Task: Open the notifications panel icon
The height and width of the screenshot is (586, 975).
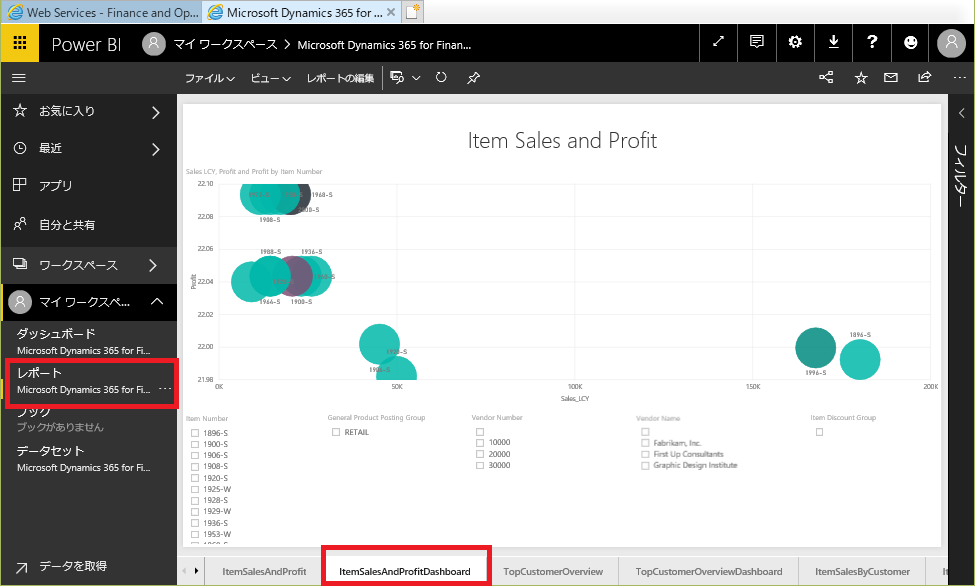Action: [757, 42]
